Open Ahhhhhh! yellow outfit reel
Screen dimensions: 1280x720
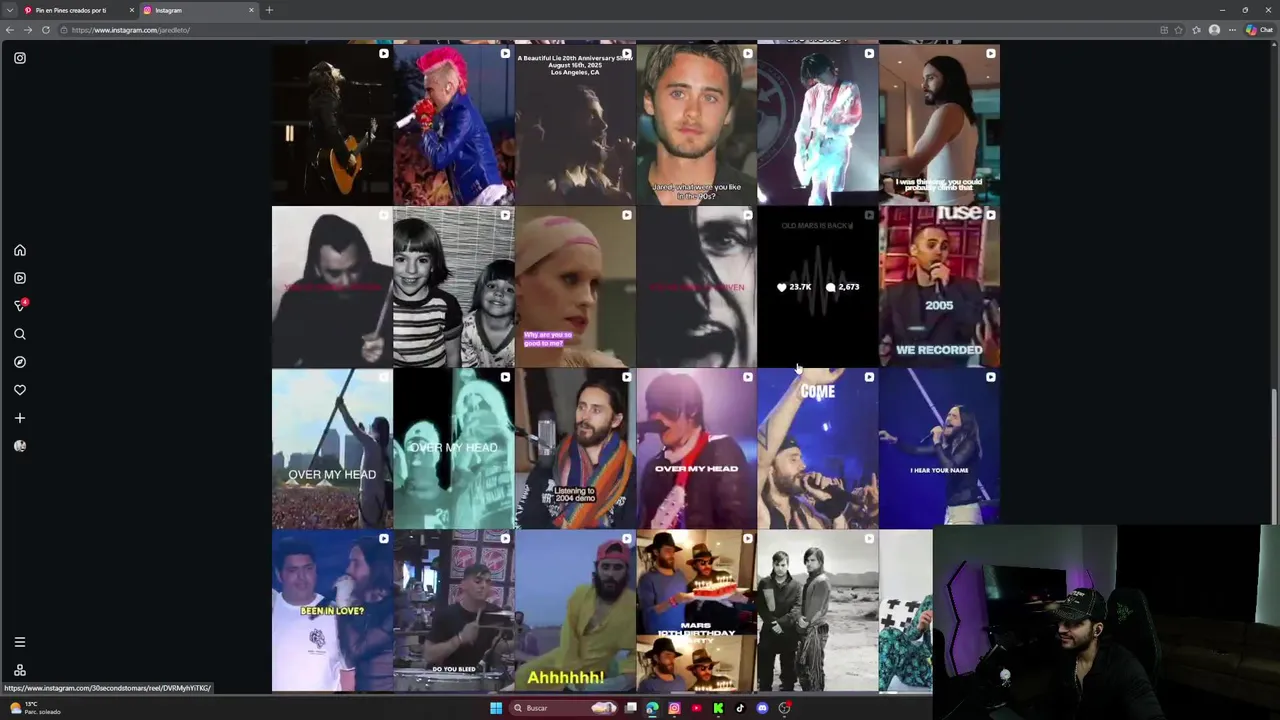(575, 611)
